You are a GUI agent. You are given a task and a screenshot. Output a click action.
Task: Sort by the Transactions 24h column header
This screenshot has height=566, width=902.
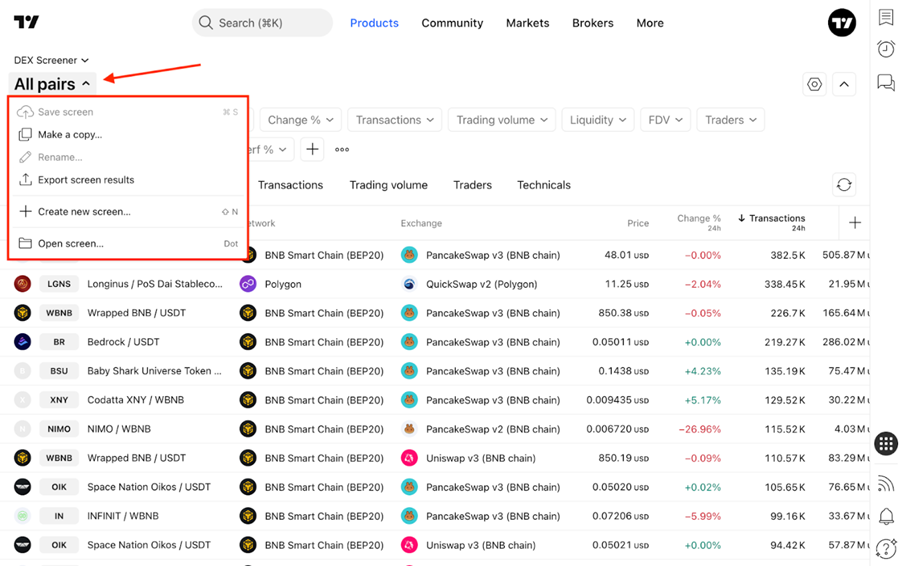click(771, 223)
